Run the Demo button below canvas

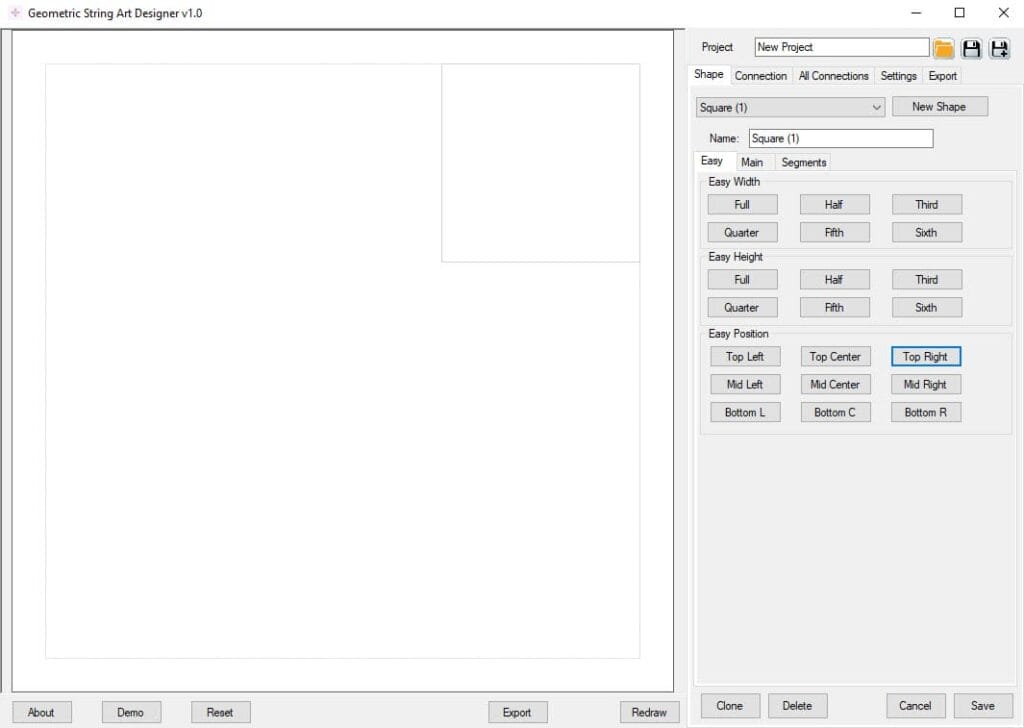pyautogui.click(x=130, y=712)
